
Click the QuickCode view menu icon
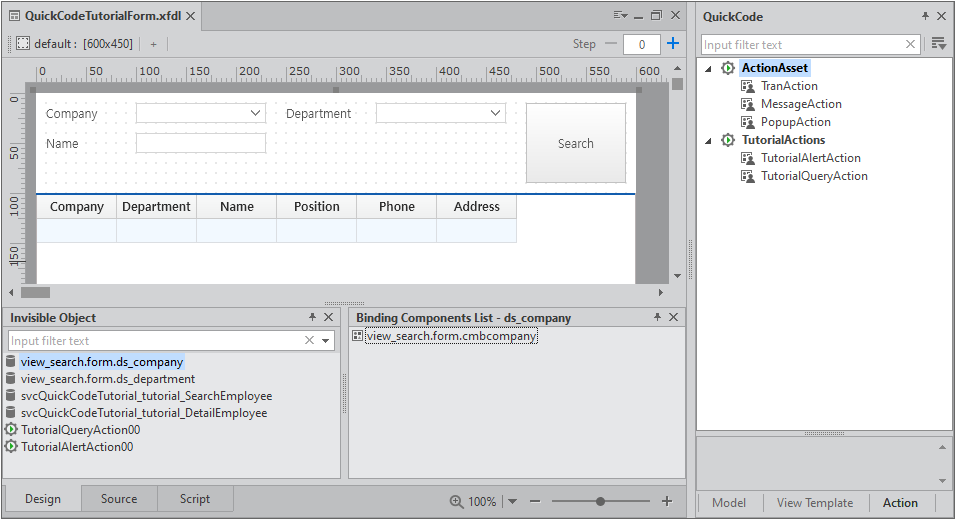(x=938, y=44)
